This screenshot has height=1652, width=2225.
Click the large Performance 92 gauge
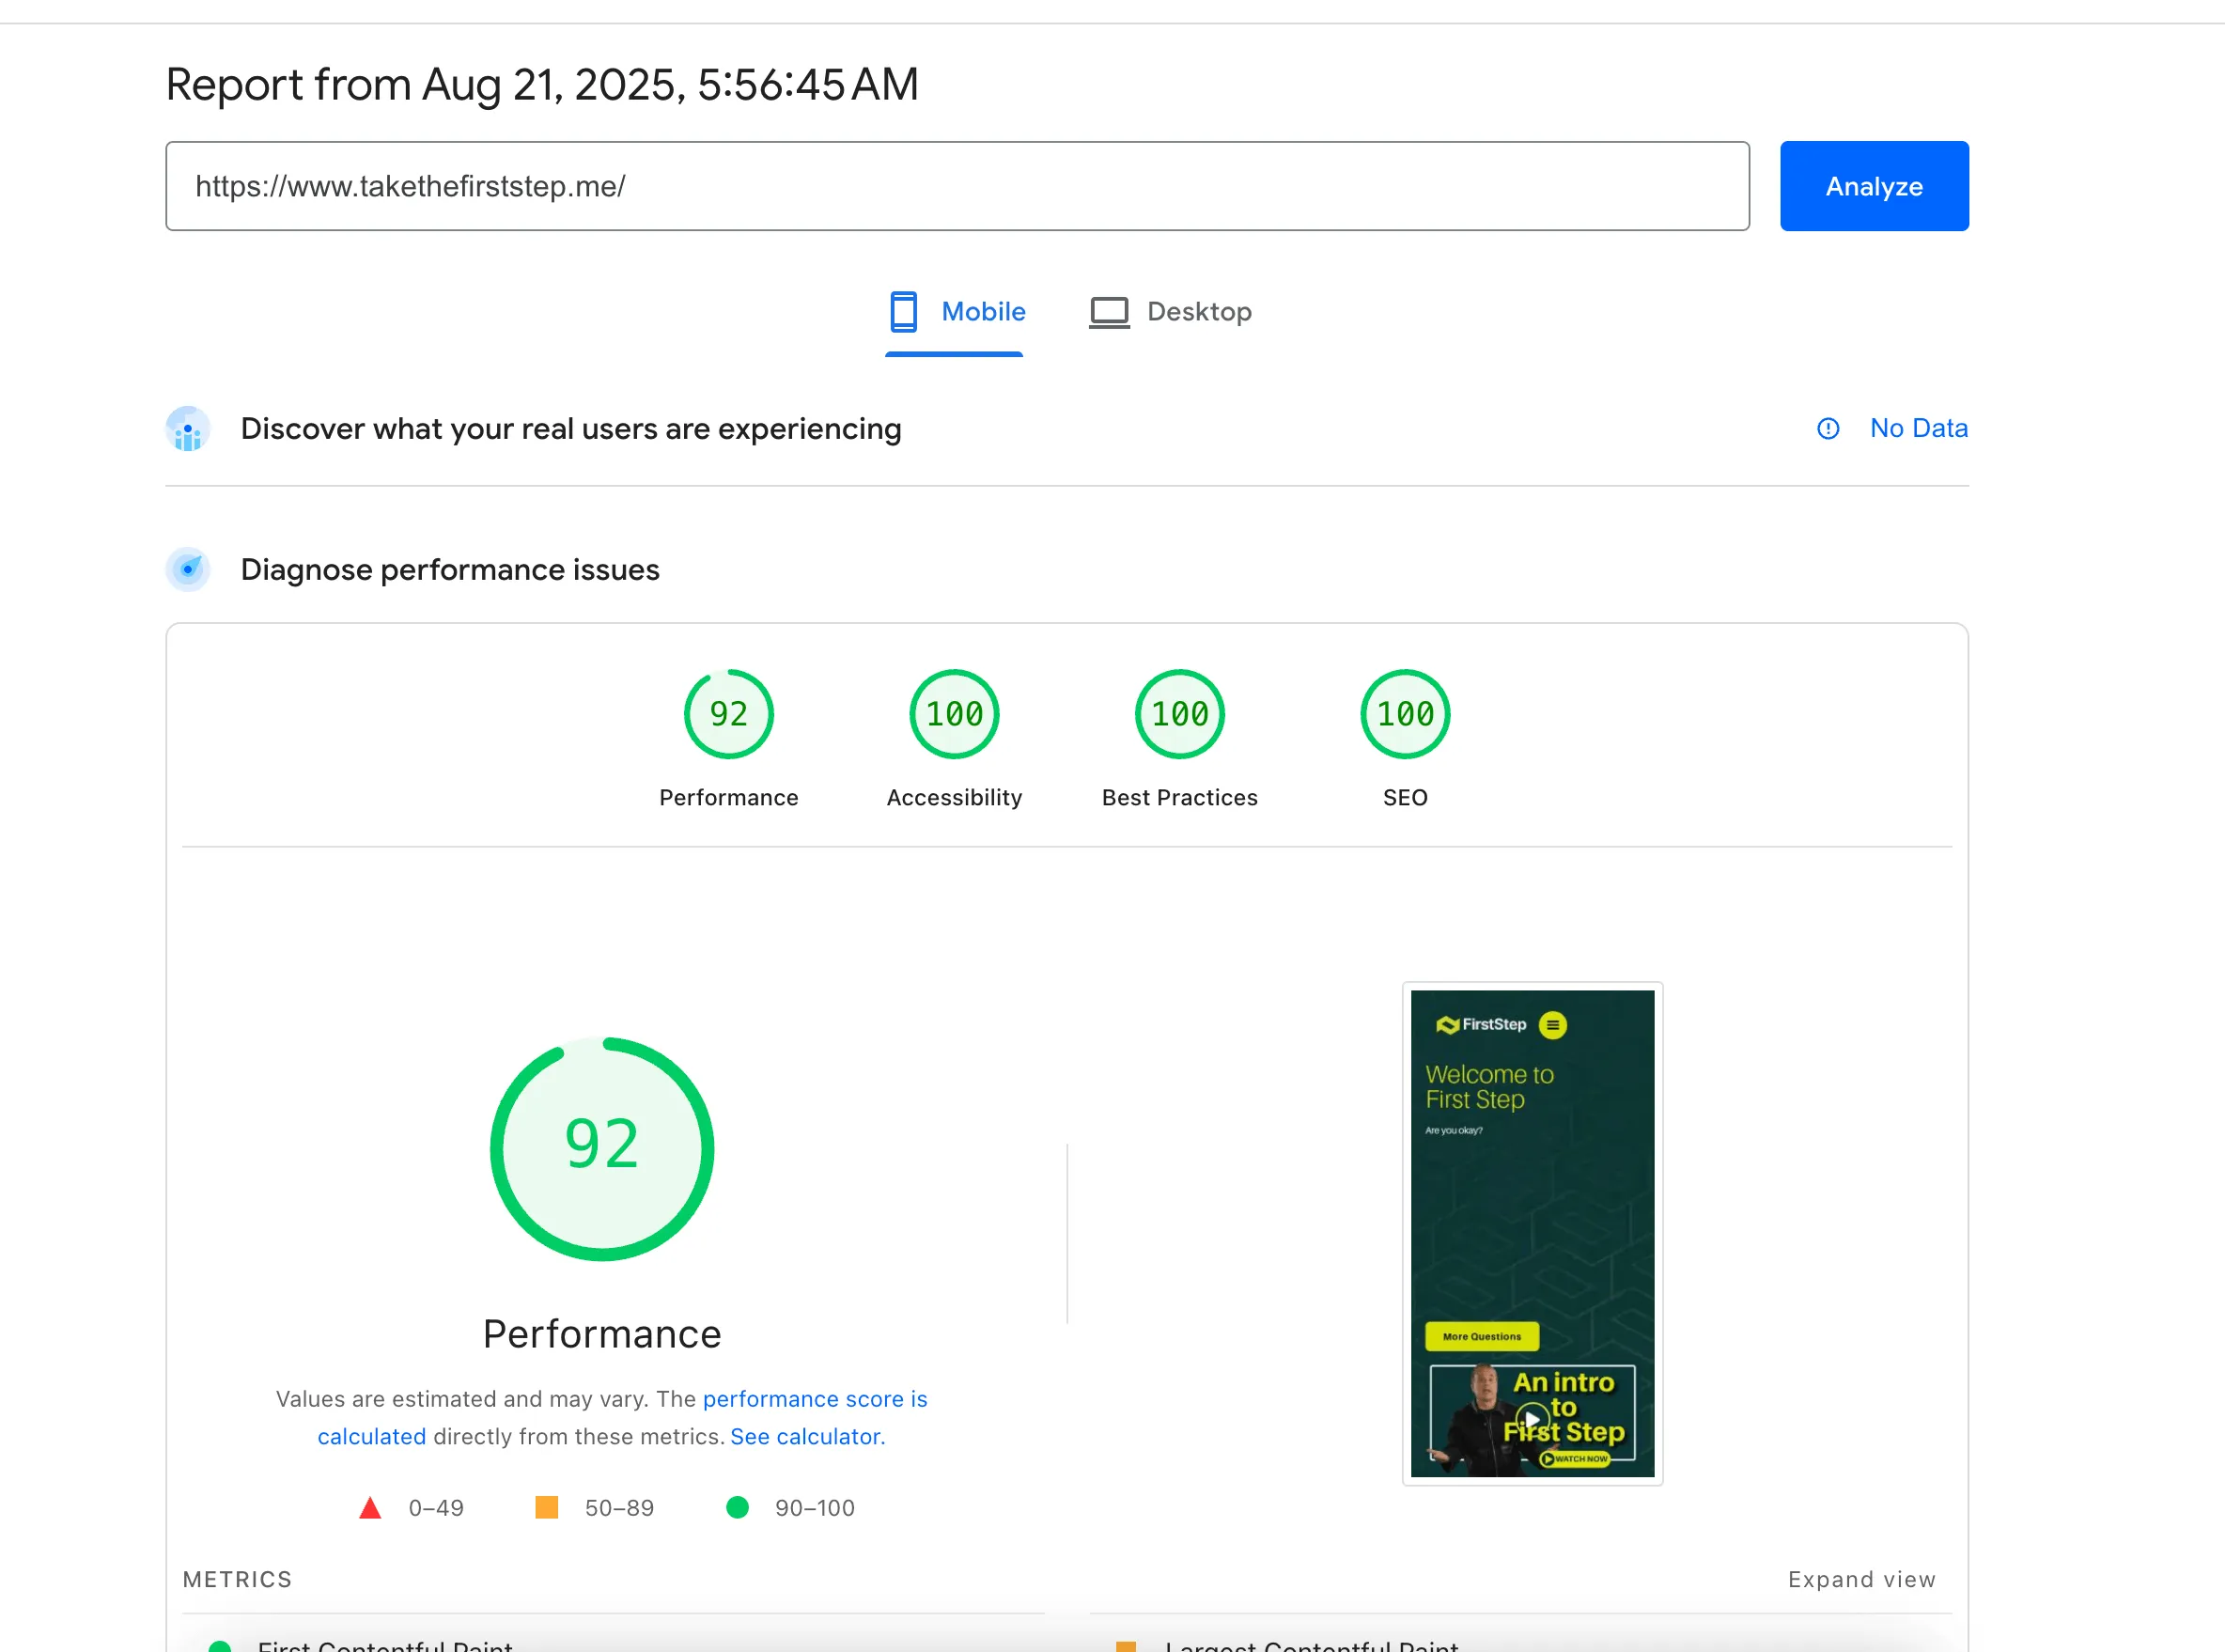[601, 1149]
